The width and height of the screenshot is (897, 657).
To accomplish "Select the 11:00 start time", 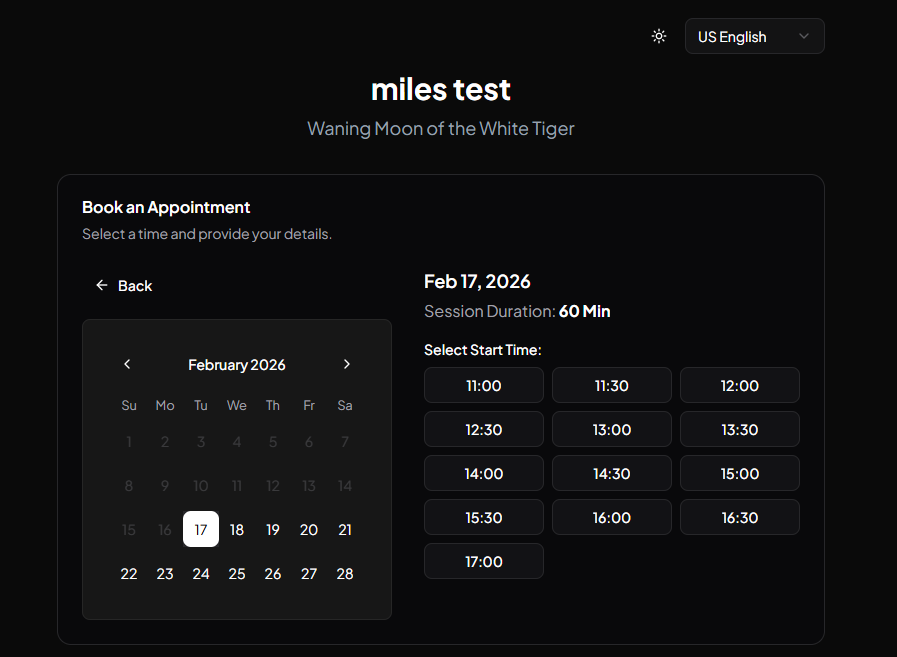I will tap(484, 385).
